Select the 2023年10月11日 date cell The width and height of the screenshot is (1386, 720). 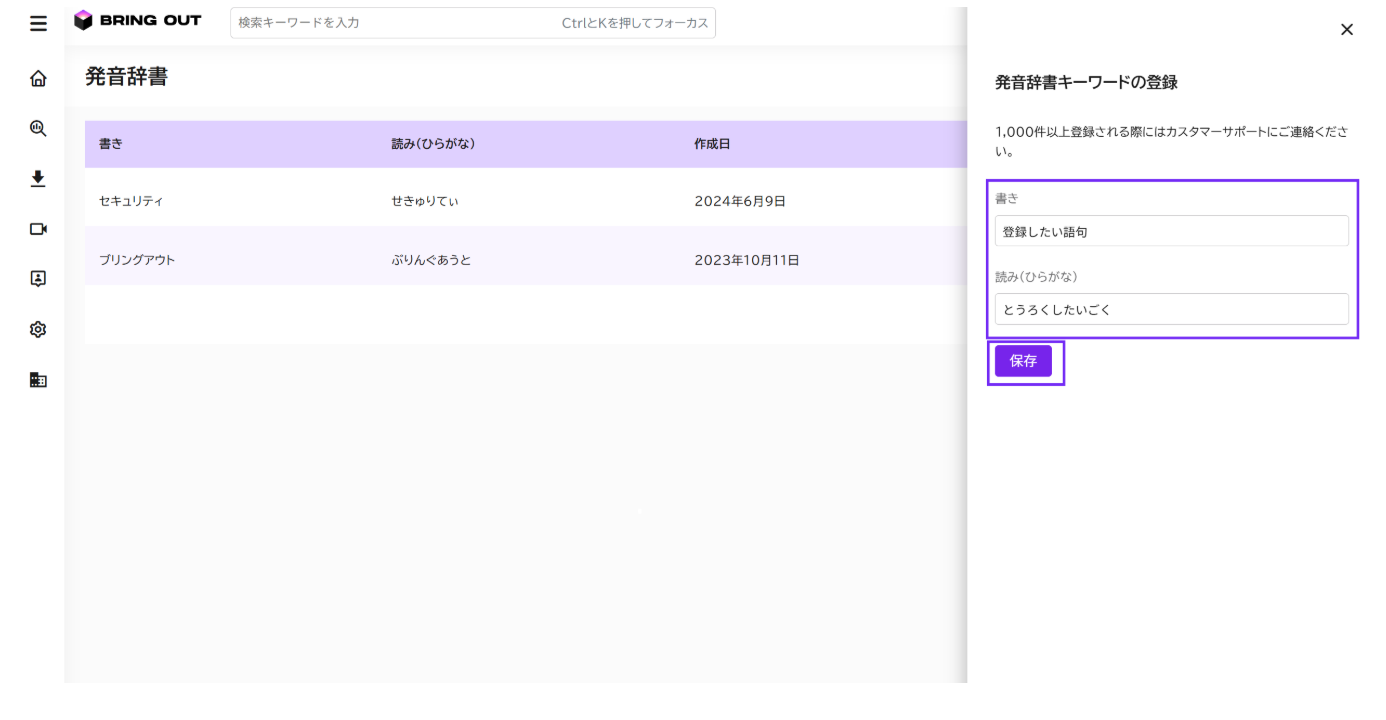[x=747, y=260]
